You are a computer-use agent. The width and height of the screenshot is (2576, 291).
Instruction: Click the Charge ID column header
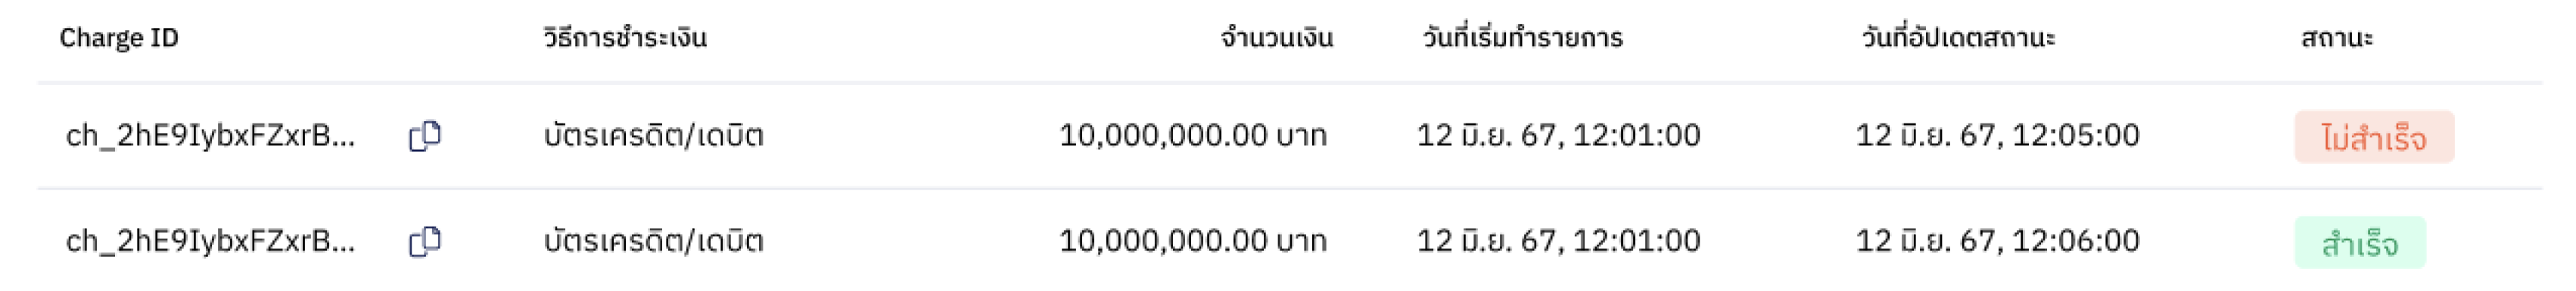119,38
